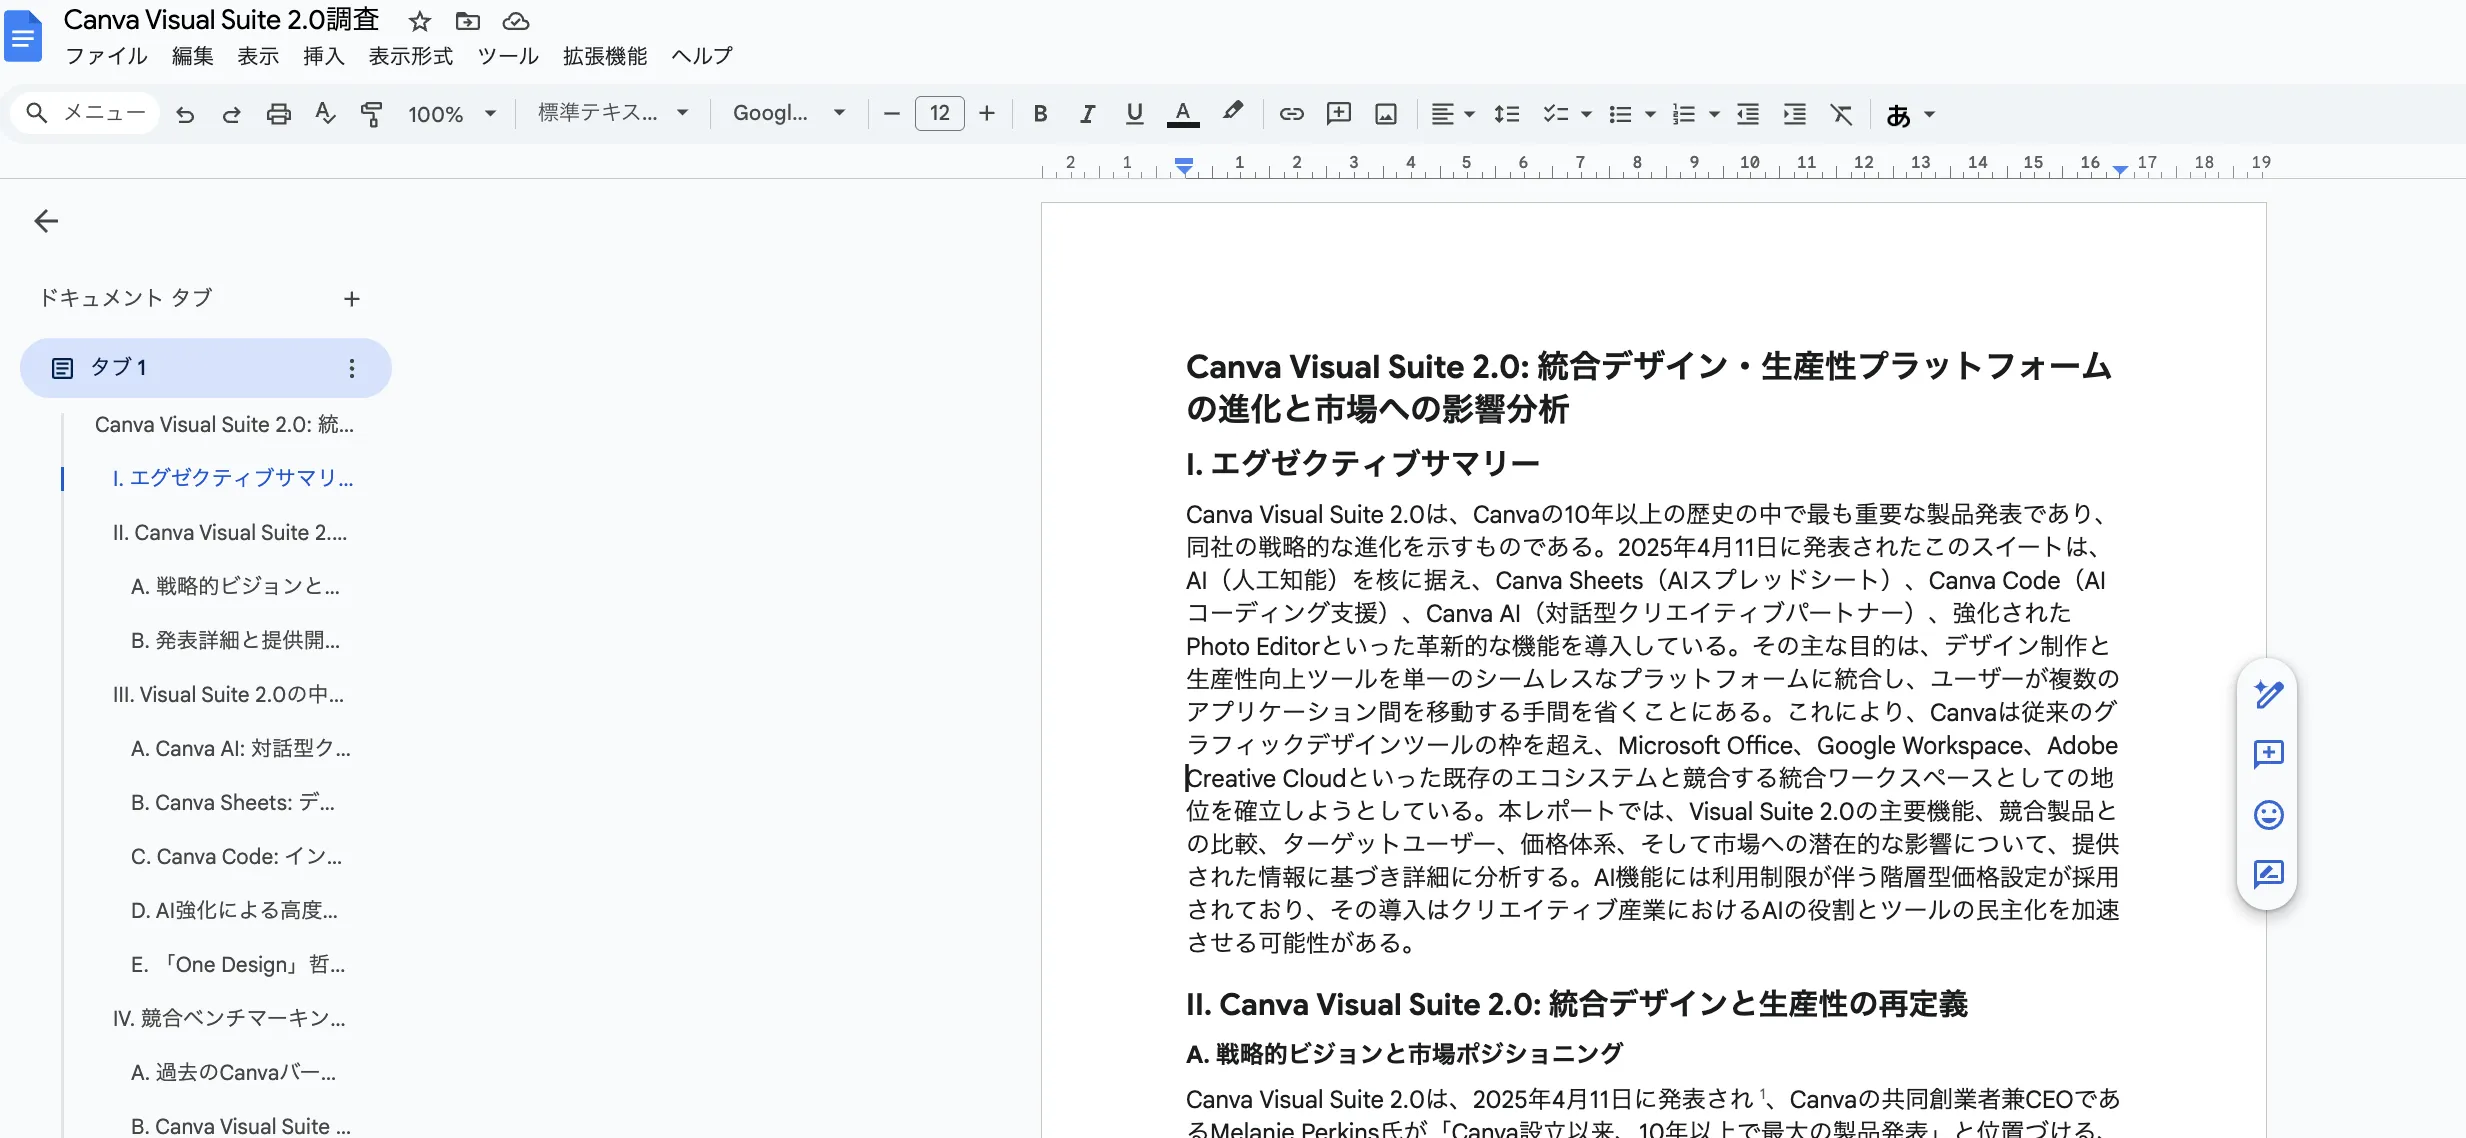The height and width of the screenshot is (1138, 2466).
Task: Open the ヘルプ menu
Action: click(x=702, y=56)
